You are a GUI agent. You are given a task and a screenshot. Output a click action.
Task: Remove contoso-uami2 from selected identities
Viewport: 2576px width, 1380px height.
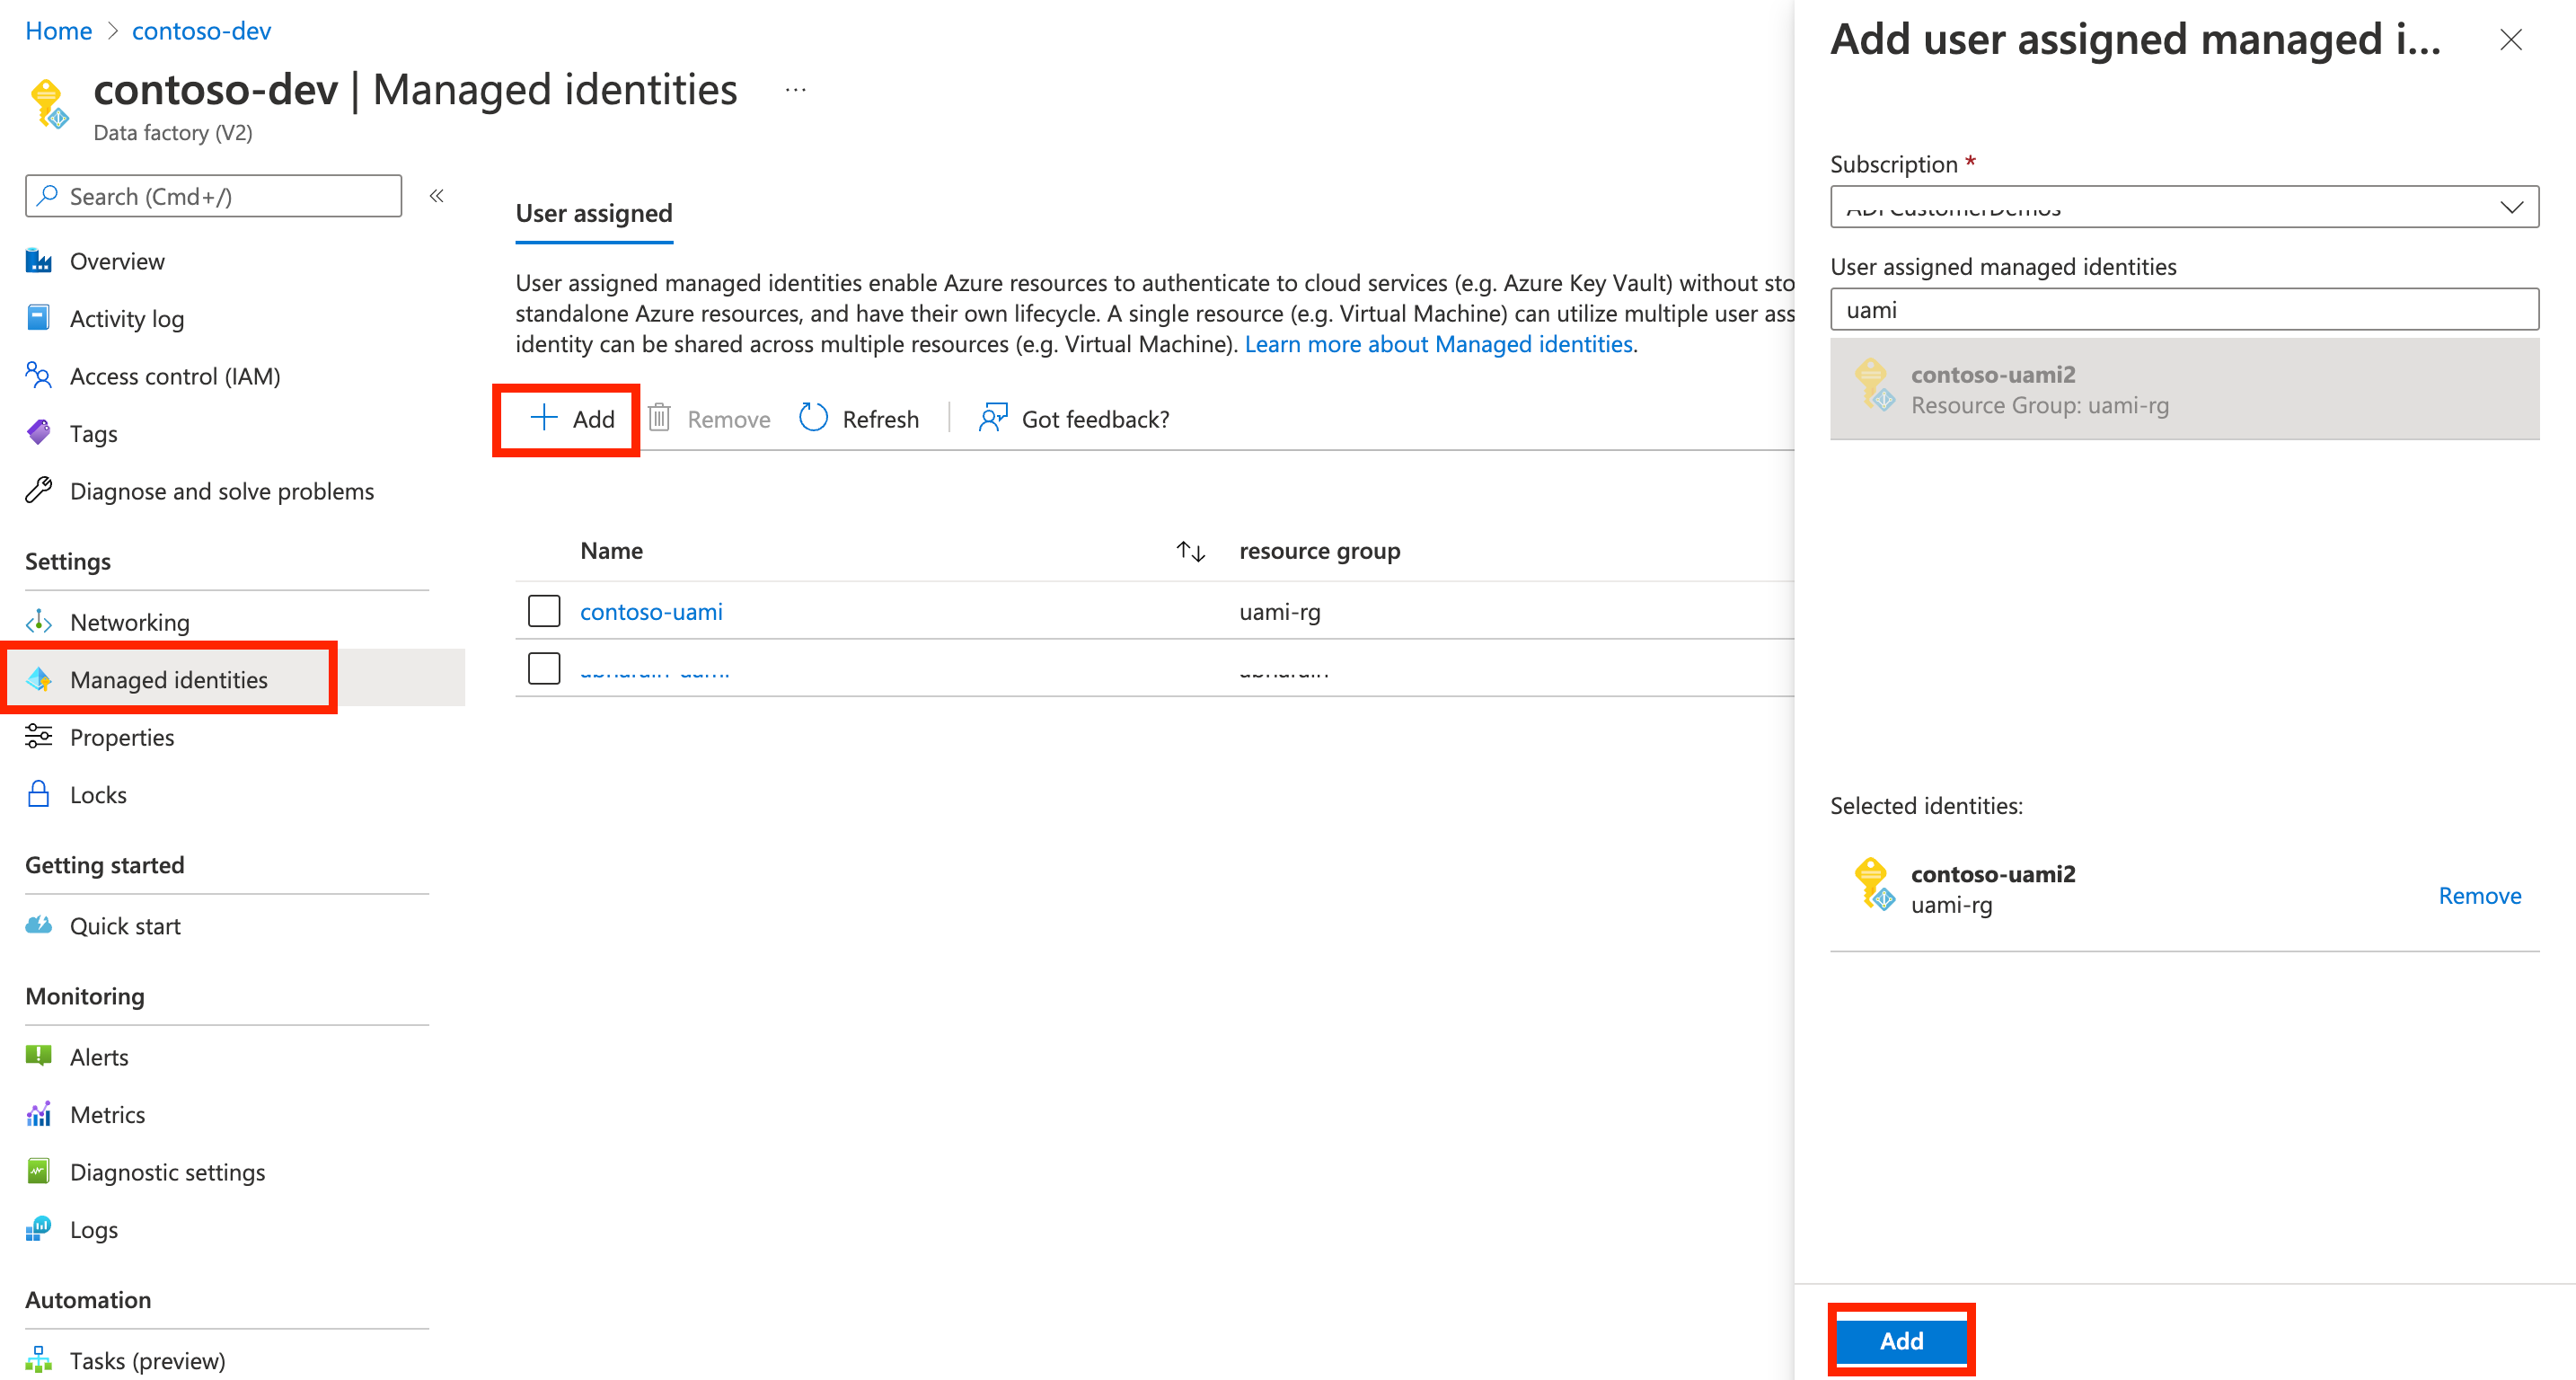coord(2478,895)
